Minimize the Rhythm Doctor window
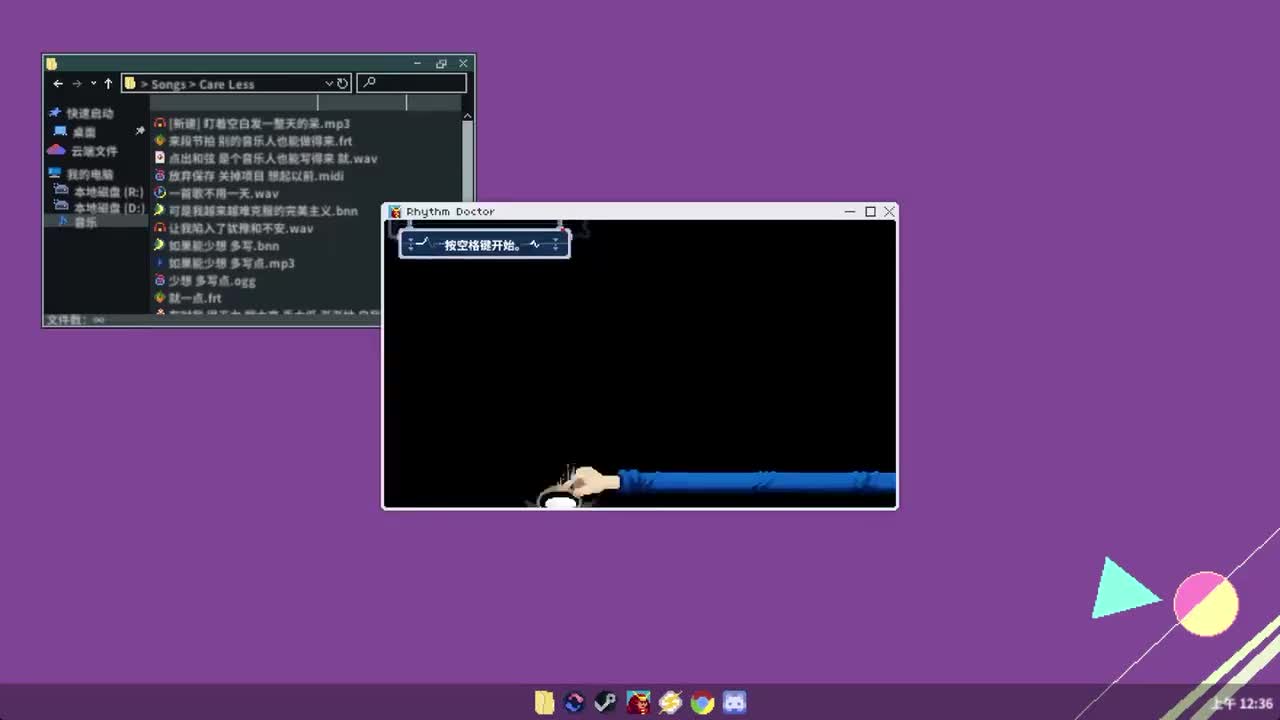This screenshot has height=720, width=1280. point(850,212)
